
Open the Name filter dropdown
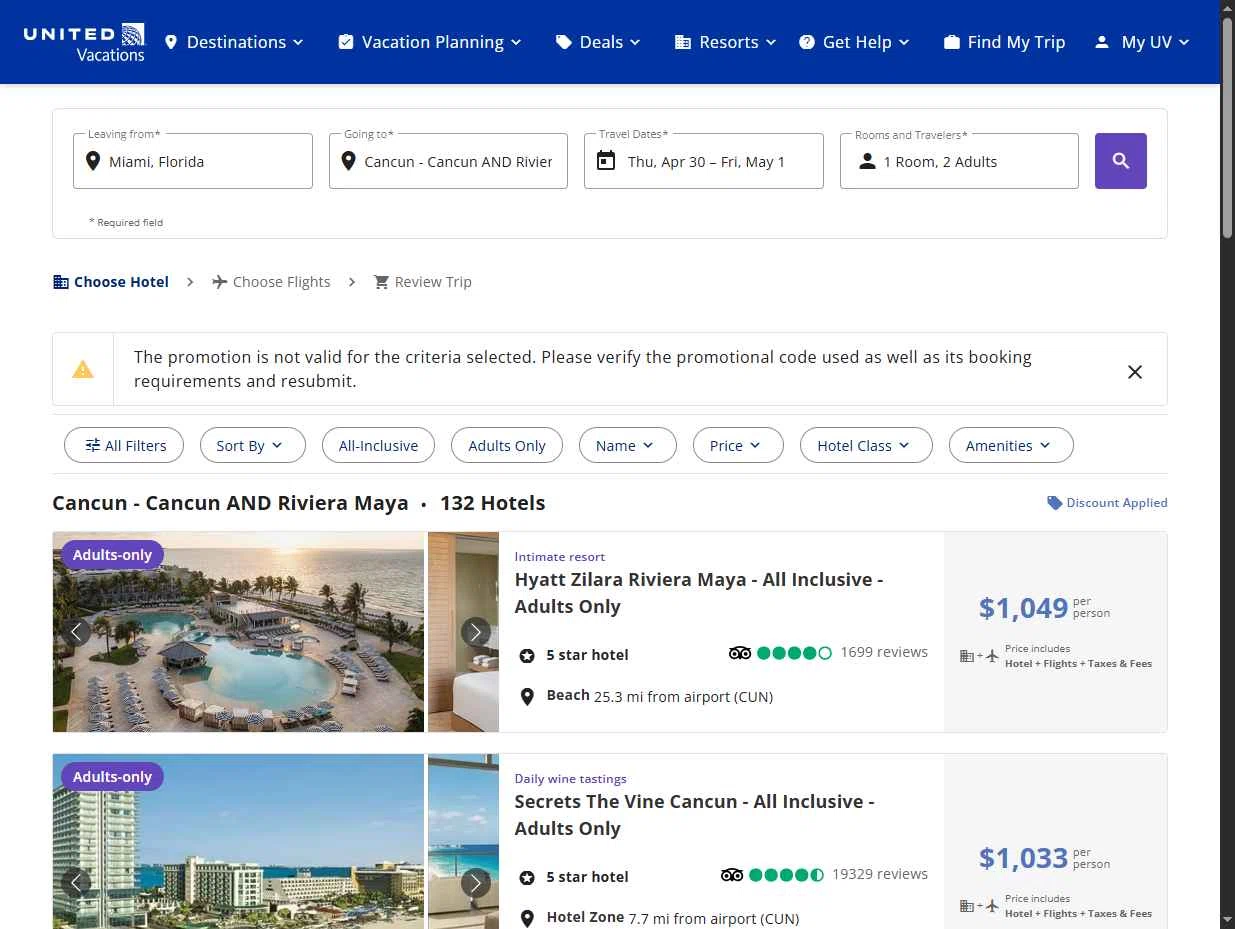[x=628, y=446]
